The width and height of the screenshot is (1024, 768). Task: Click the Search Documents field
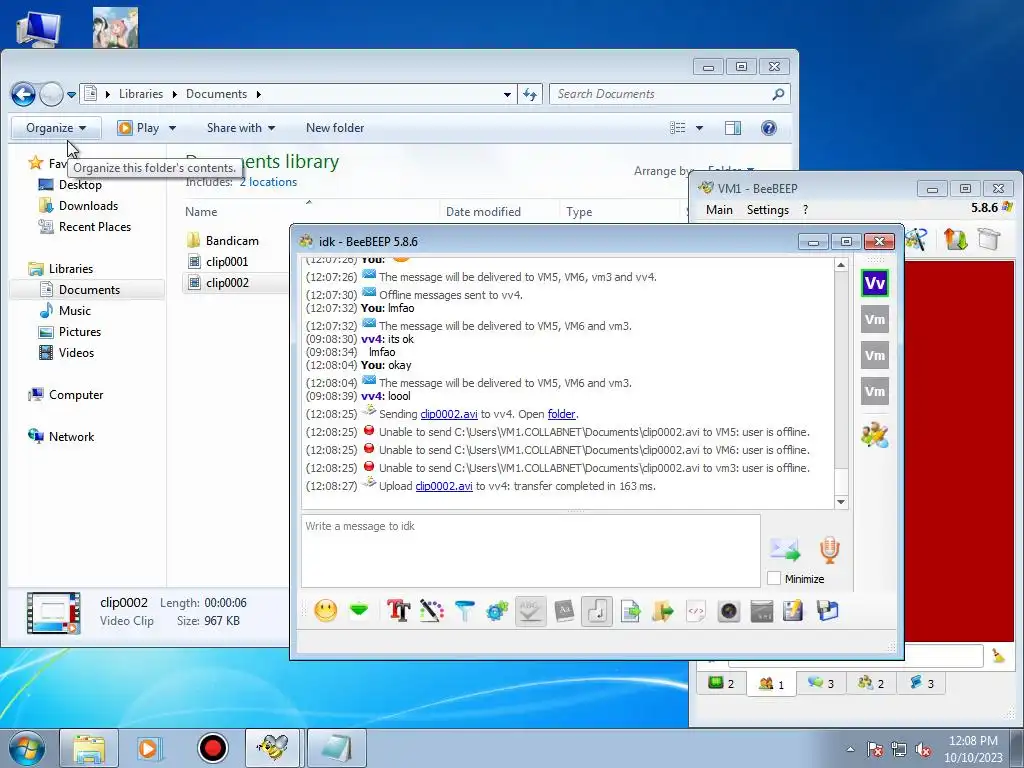point(669,94)
